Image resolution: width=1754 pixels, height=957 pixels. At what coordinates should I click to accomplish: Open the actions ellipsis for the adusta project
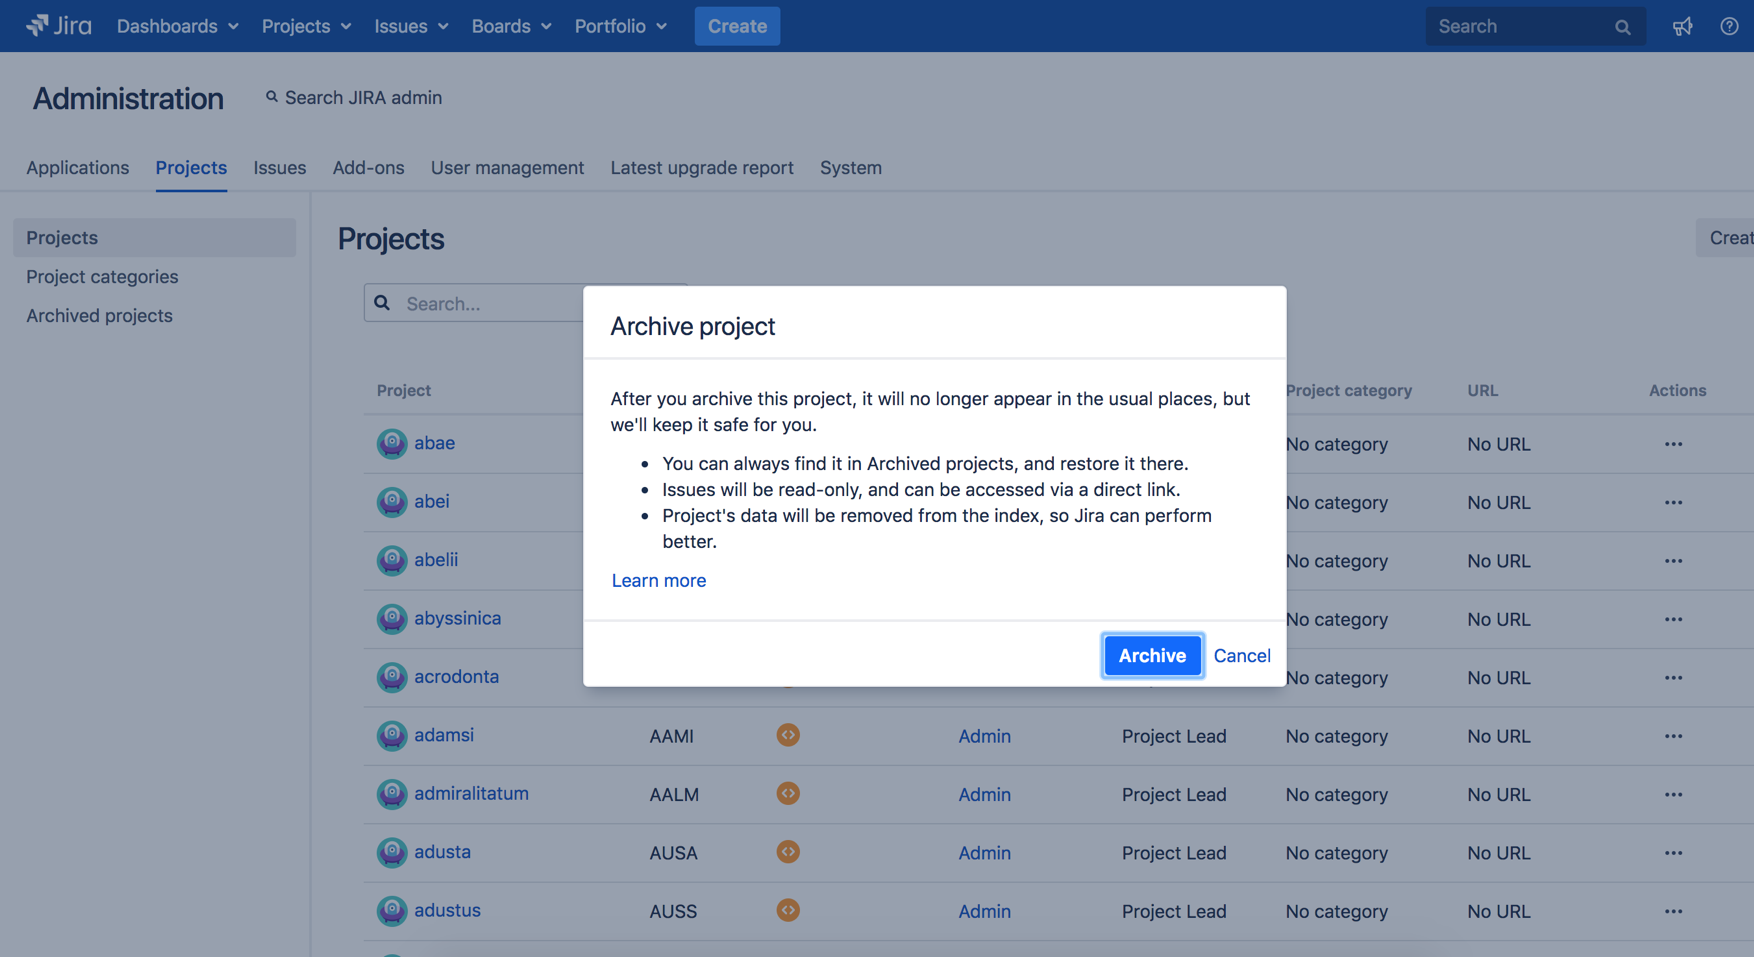1675,853
